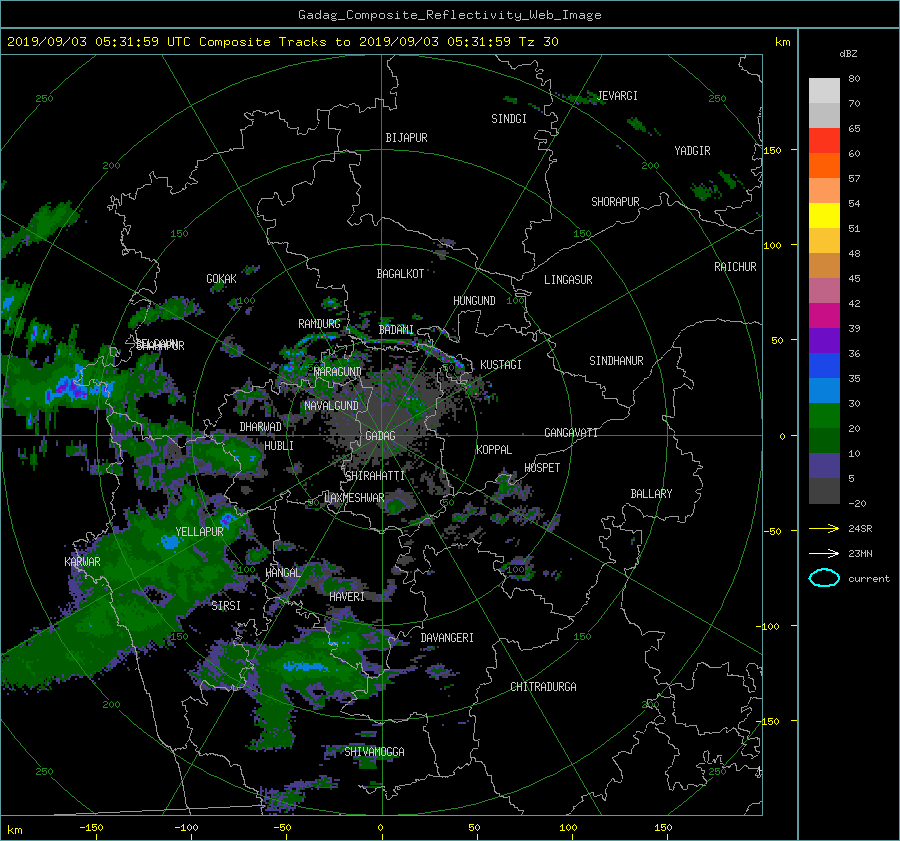Click the GANGAVATI city label
The width and height of the screenshot is (900, 841).
[x=571, y=433]
